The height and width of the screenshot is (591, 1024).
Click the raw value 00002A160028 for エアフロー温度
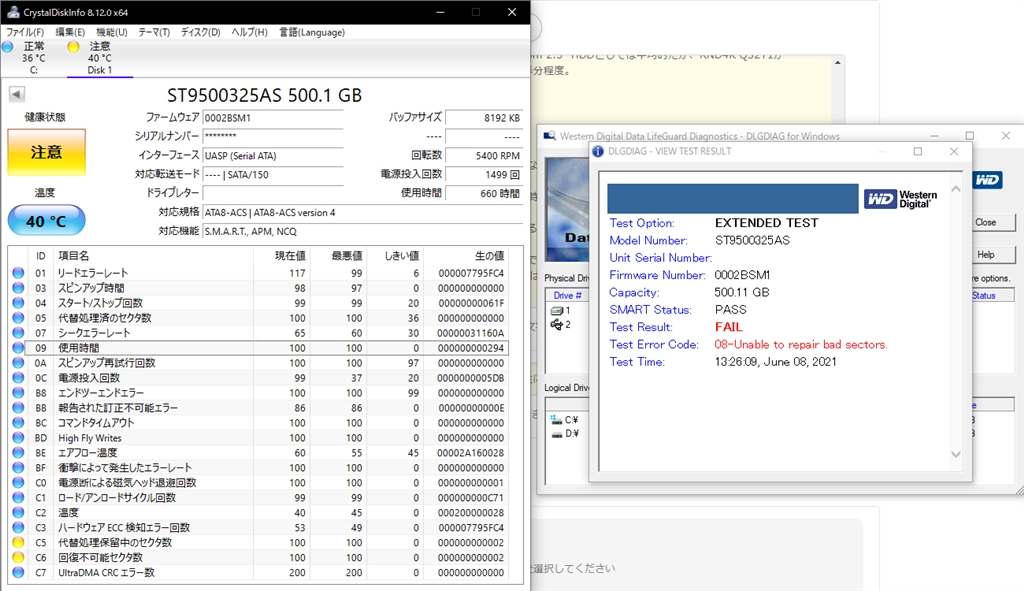(471, 453)
